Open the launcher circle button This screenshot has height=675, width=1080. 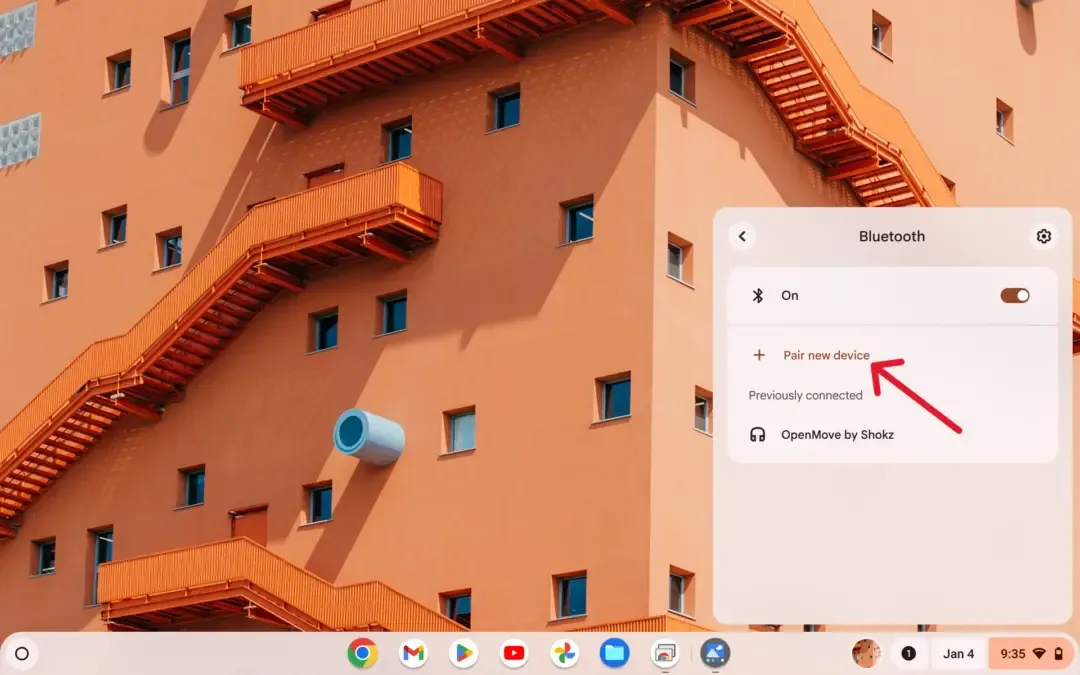click(x=22, y=654)
